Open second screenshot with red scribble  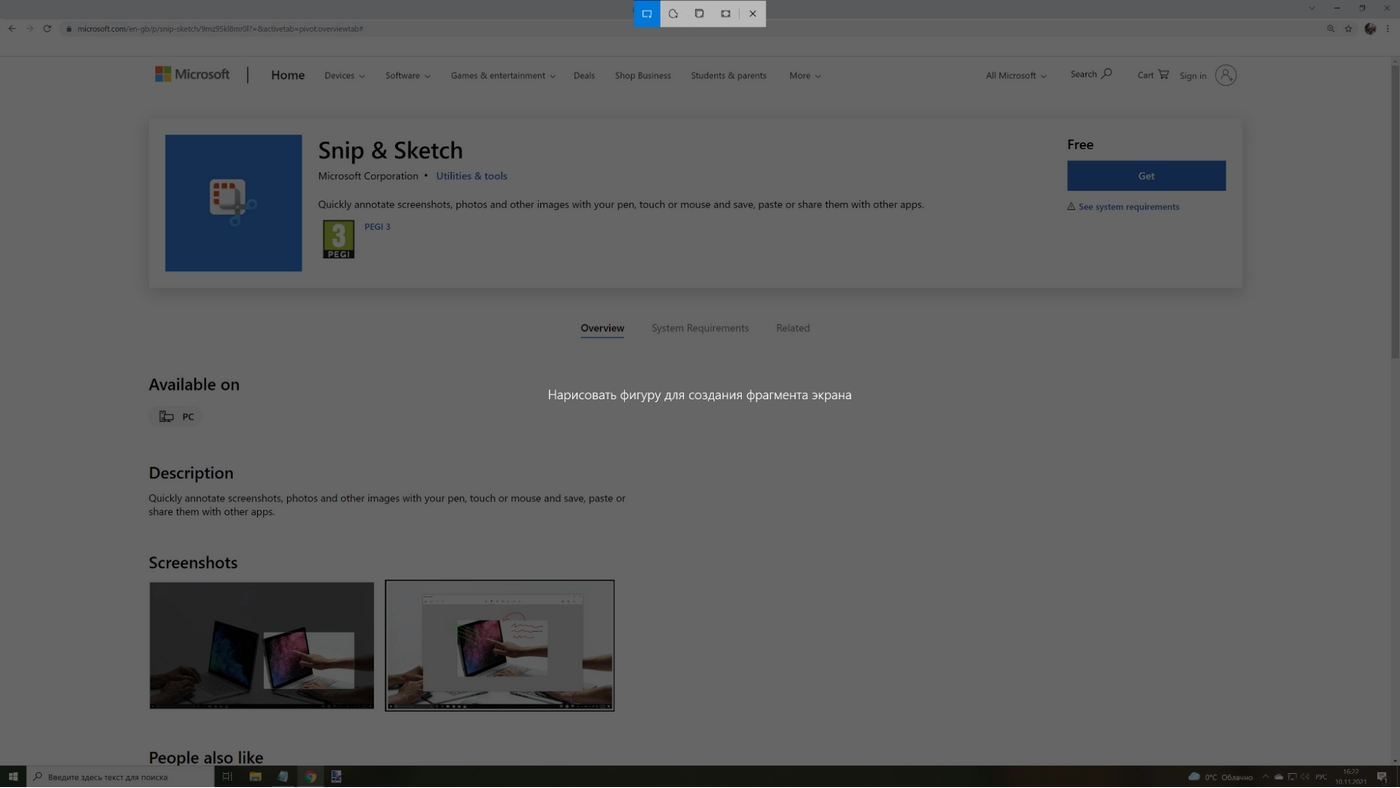tap(500, 646)
